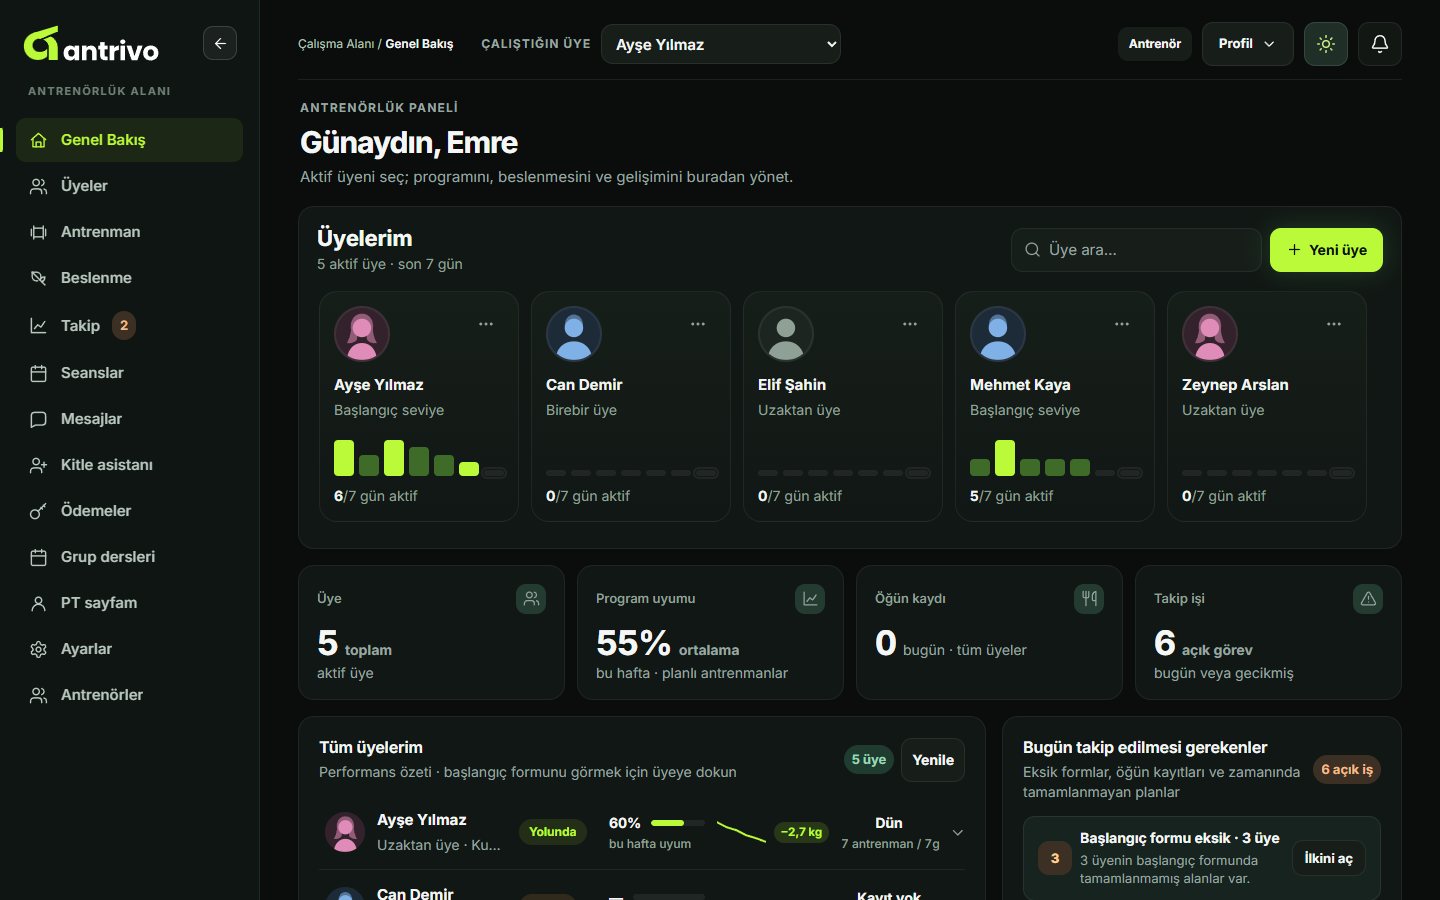Screen dimensions: 1440x900
Task: Open Antrenörler section in sidebar
Action: (129, 695)
